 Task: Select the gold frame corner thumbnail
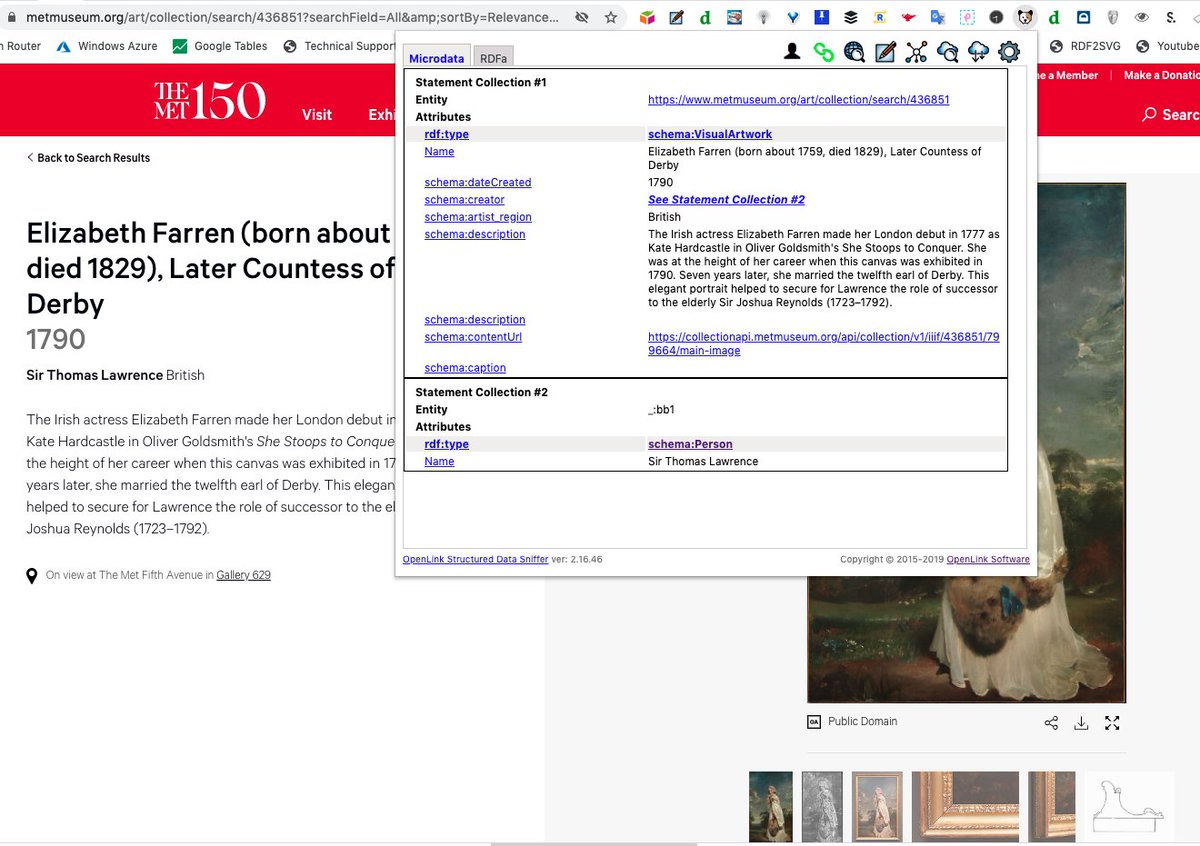pos(965,806)
